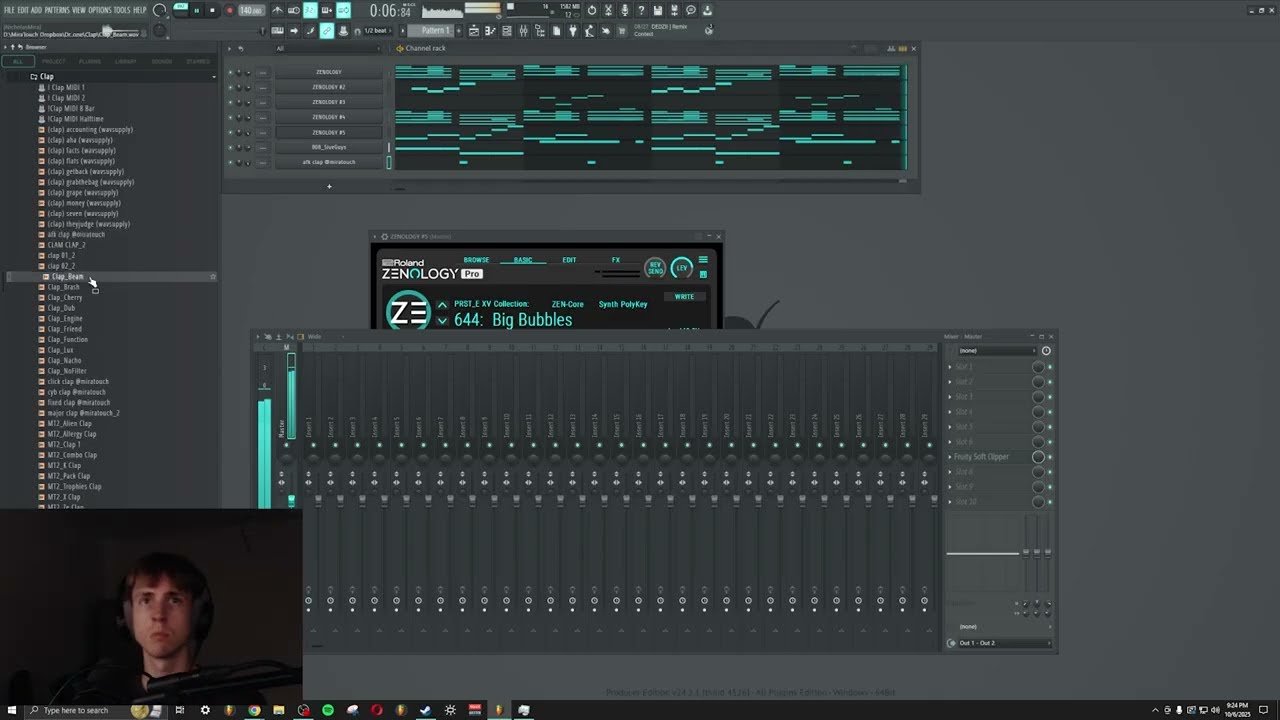Screen dimensions: 1280x720
Task: Click the tempo field showing 140
Action: point(251,10)
